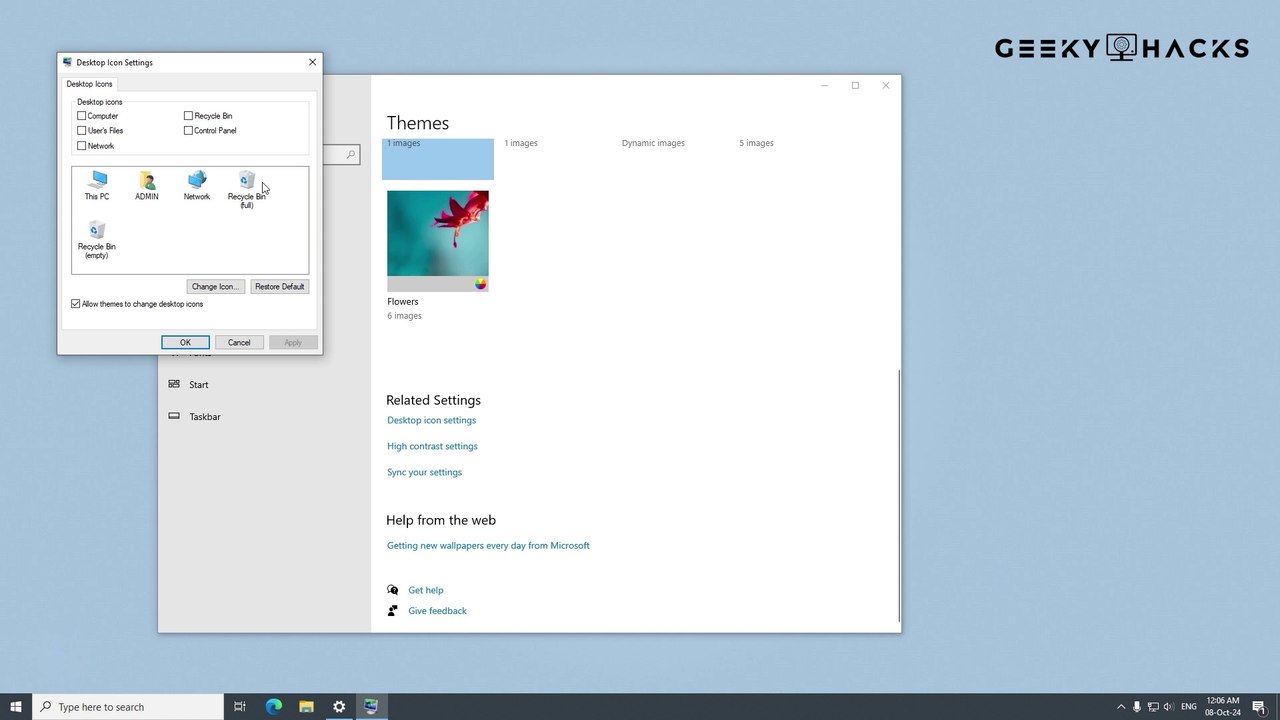This screenshot has width=1280, height=720.
Task: Select the highlighted blue theme tile
Action: tap(438, 159)
